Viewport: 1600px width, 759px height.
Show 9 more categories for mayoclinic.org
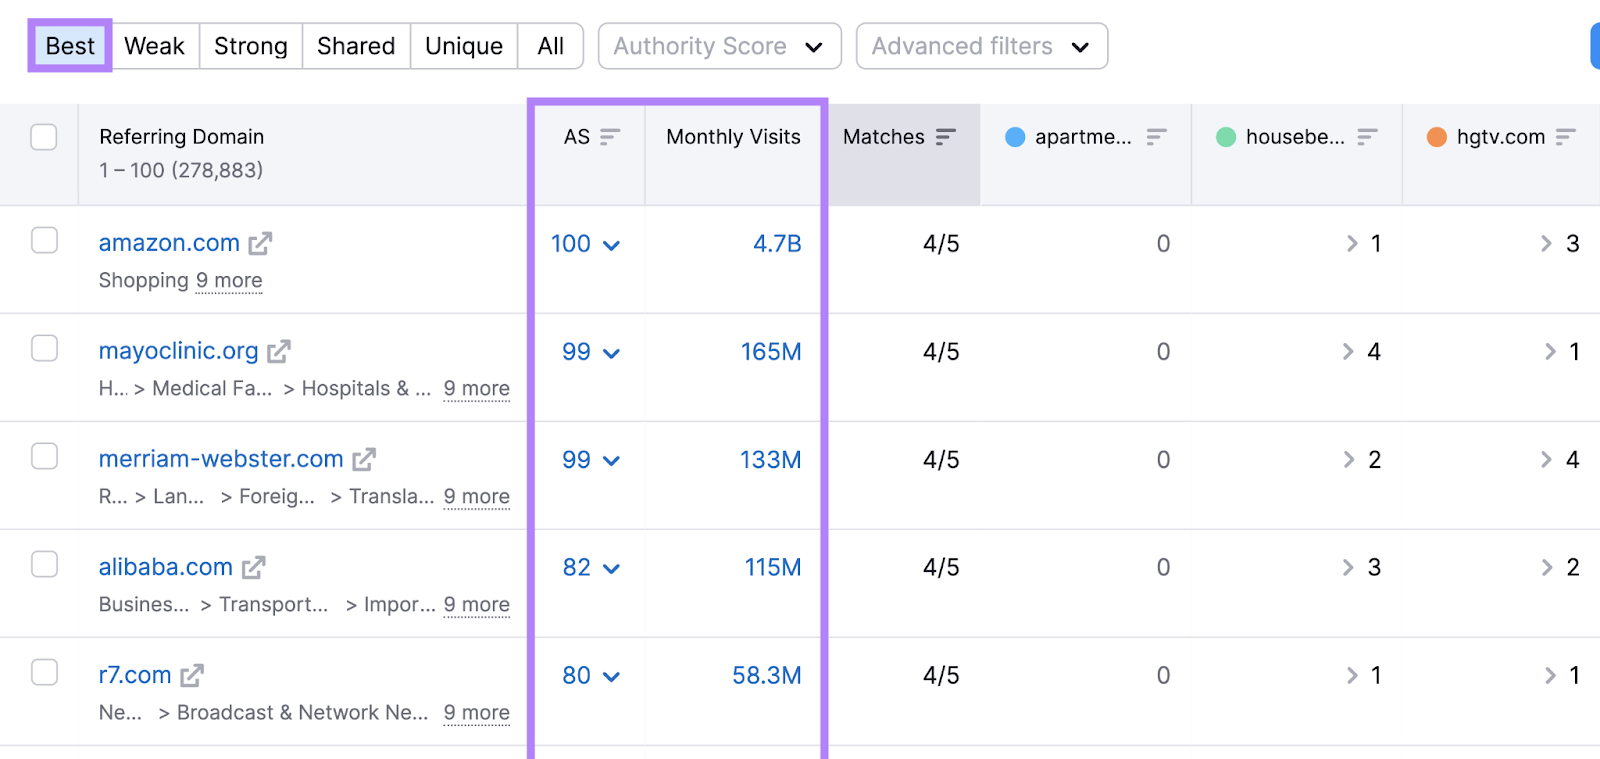point(477,389)
